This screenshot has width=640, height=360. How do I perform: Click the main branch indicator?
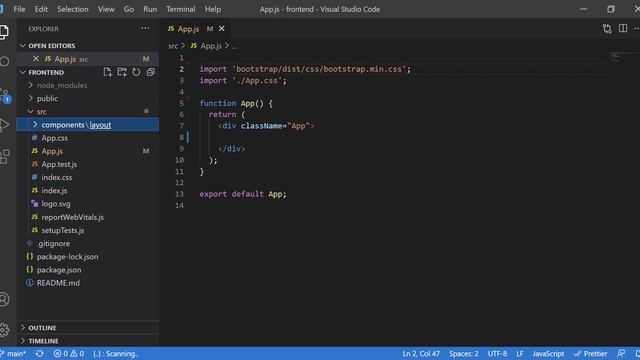pyautogui.click(x=13, y=353)
